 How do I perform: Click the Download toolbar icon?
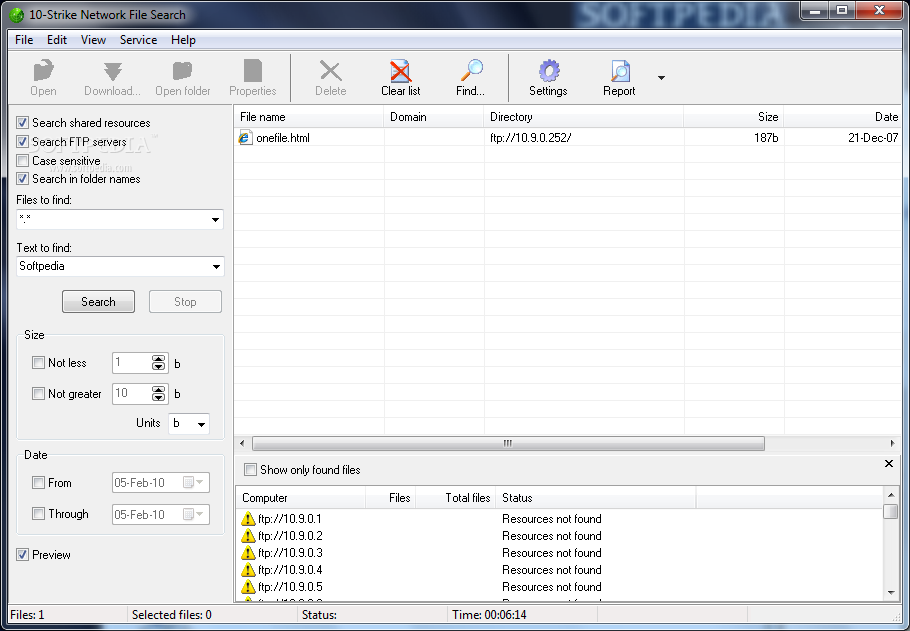pyautogui.click(x=113, y=71)
